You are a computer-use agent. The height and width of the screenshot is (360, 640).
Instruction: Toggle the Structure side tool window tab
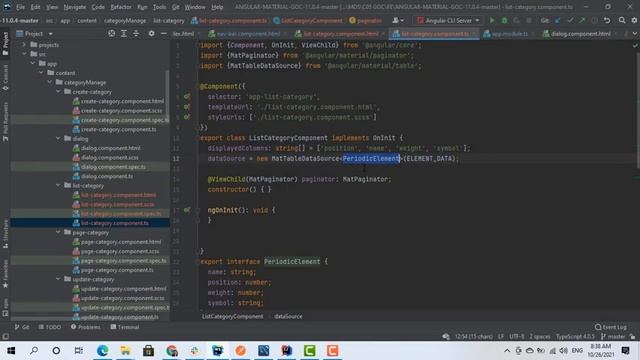5,234
